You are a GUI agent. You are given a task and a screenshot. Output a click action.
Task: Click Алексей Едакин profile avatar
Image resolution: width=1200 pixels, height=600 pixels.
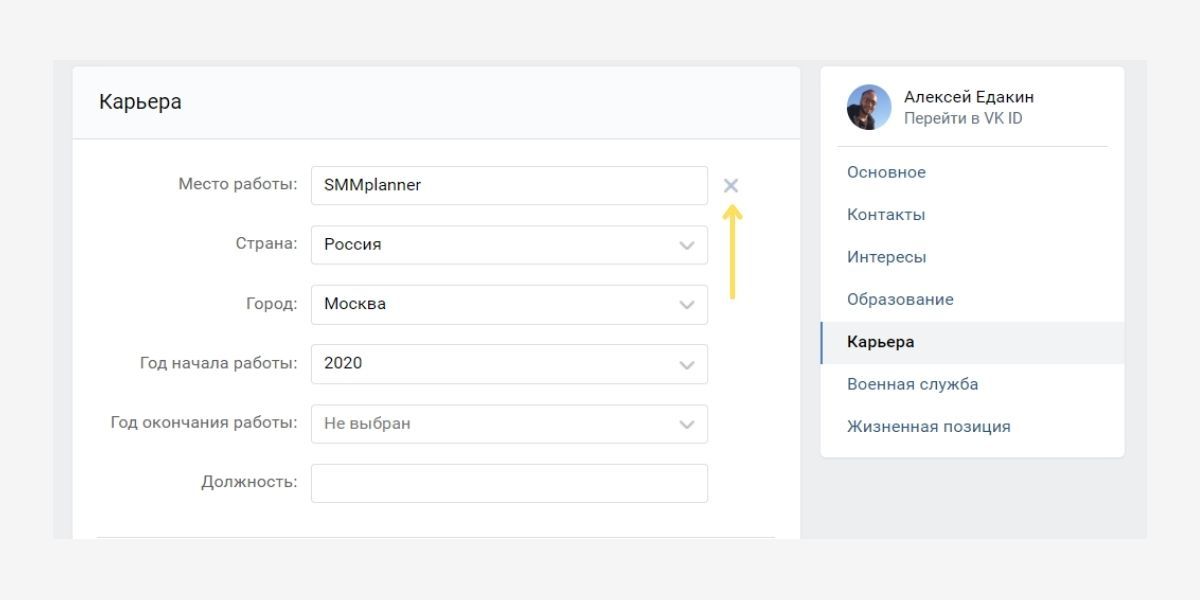(869, 107)
